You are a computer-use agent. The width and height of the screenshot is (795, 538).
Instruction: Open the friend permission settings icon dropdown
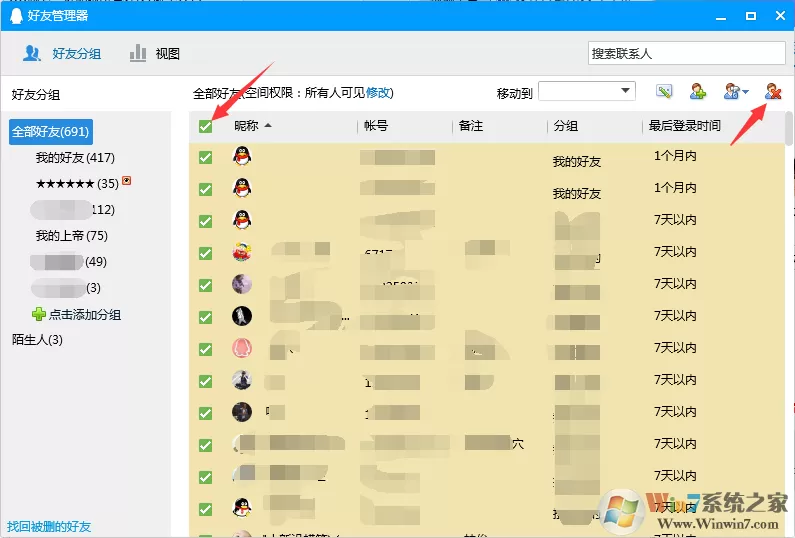point(736,92)
